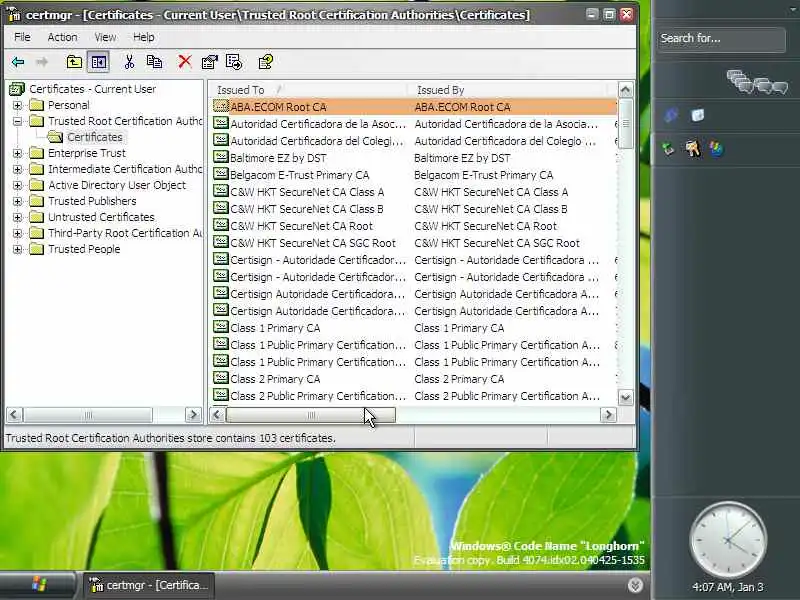Select Autoridad Certificadora de la Asoc... row
The height and width of the screenshot is (600, 800).
pos(414,124)
